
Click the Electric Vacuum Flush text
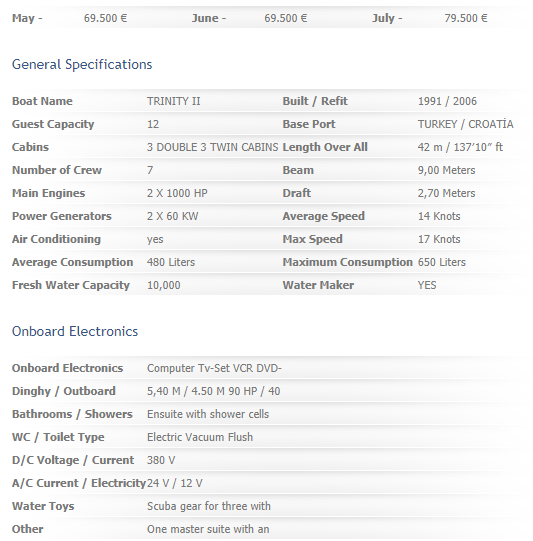200,437
